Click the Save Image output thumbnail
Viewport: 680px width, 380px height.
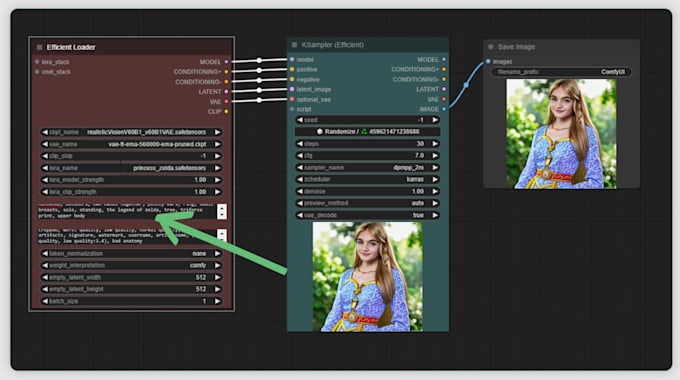click(561, 134)
